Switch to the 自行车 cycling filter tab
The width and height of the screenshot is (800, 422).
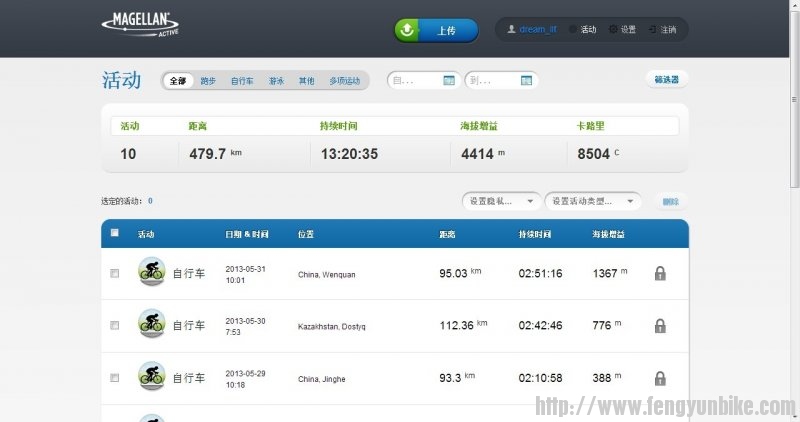click(242, 81)
